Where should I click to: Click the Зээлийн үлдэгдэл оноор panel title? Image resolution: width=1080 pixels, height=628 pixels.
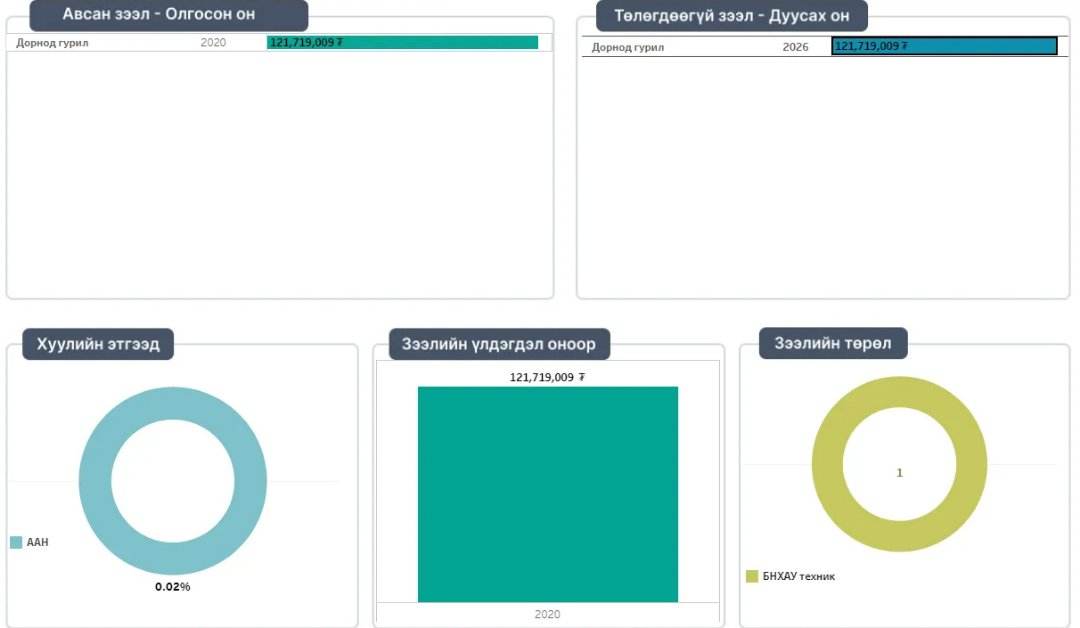[x=498, y=344]
